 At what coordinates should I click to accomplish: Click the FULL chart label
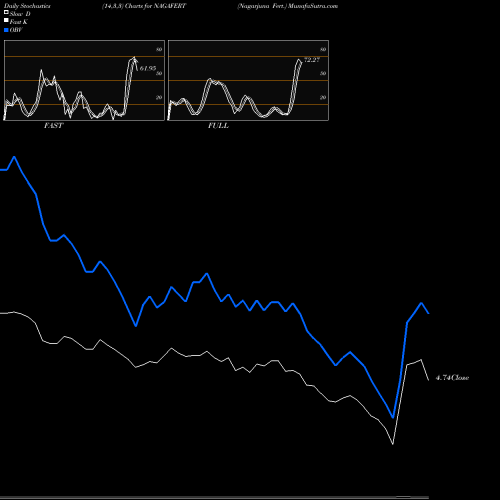[x=218, y=126]
